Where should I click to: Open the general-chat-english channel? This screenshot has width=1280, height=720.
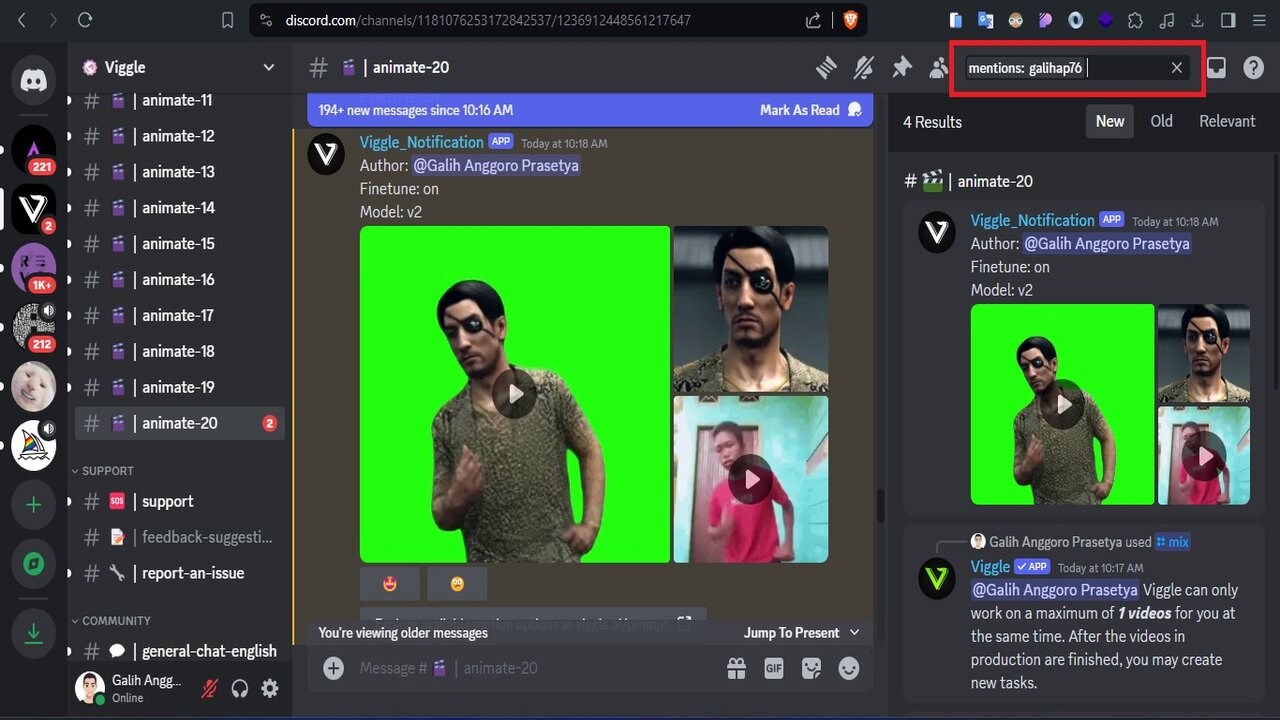pyautogui.click(x=179, y=652)
